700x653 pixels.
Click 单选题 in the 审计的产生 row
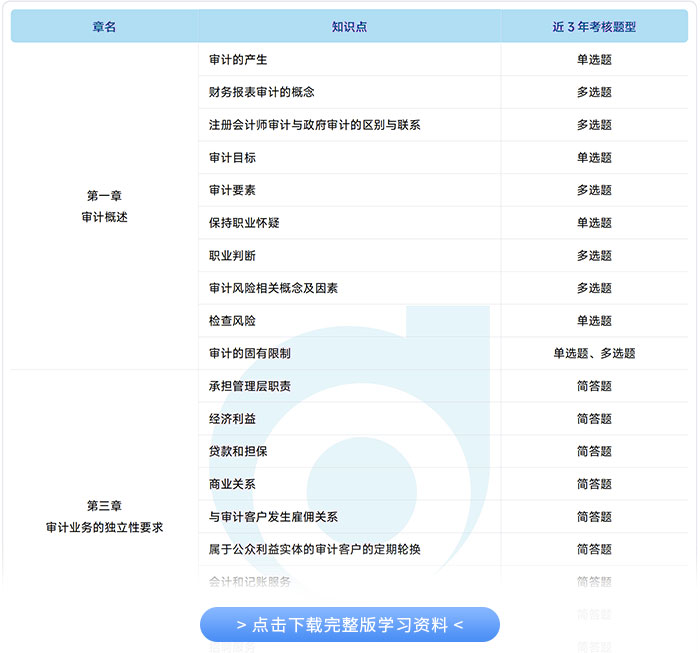click(x=594, y=60)
